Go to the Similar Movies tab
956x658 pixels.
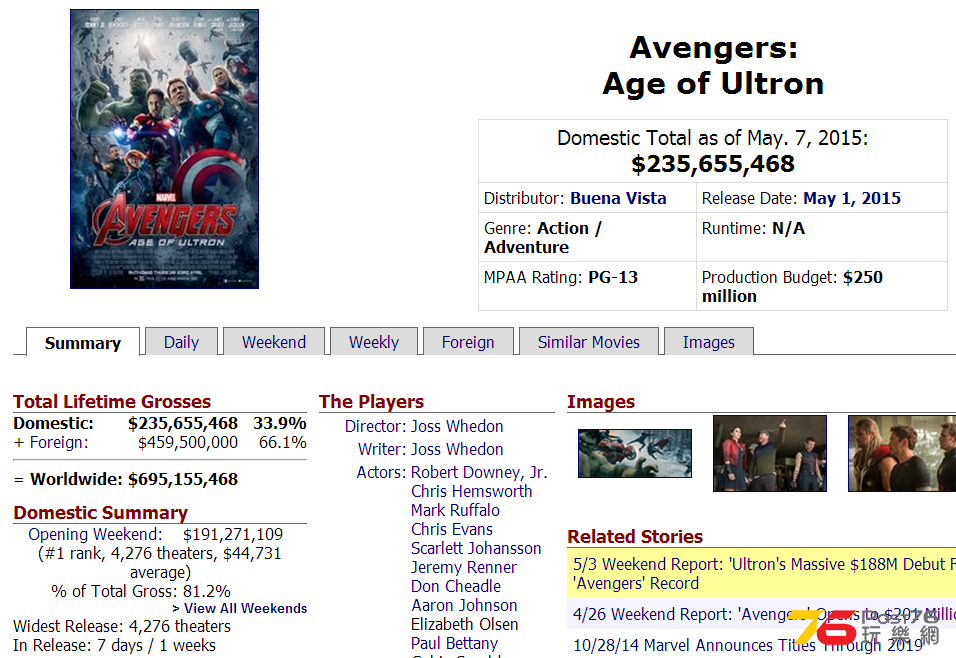click(x=588, y=342)
